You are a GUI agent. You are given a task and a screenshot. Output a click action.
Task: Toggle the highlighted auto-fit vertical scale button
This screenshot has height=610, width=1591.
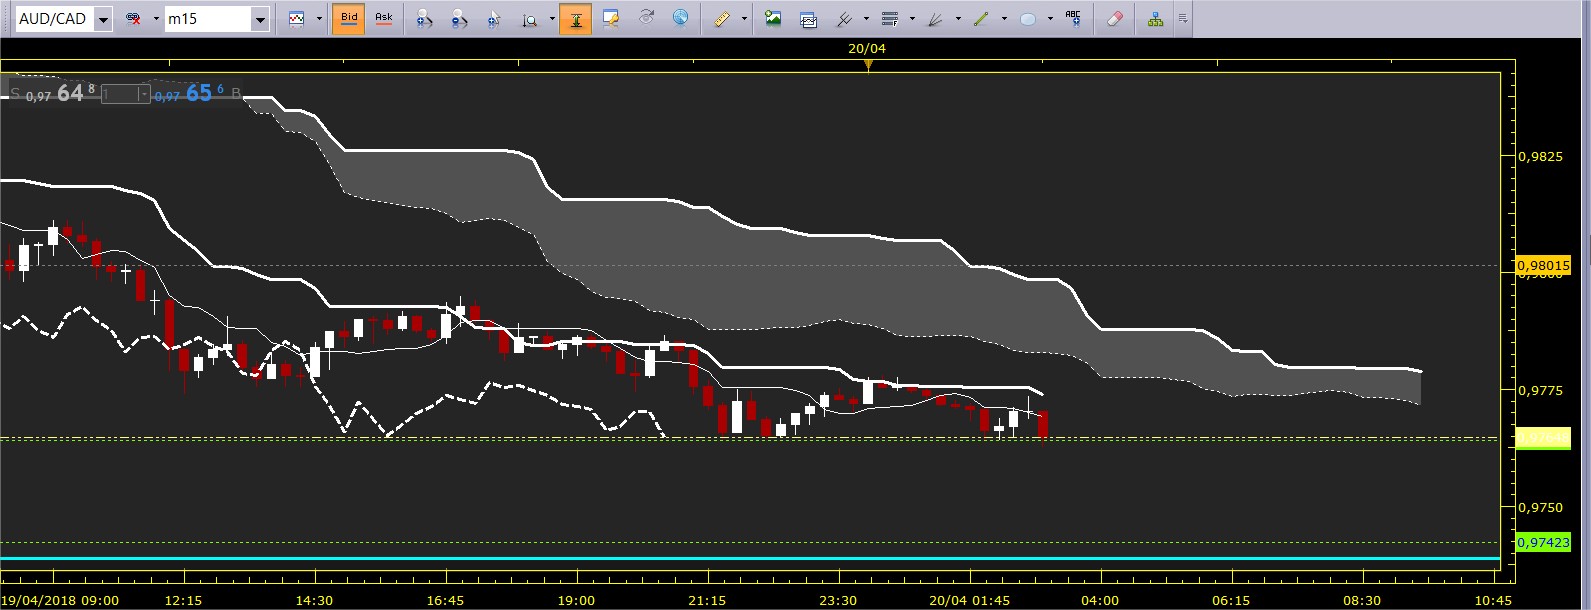[576, 18]
